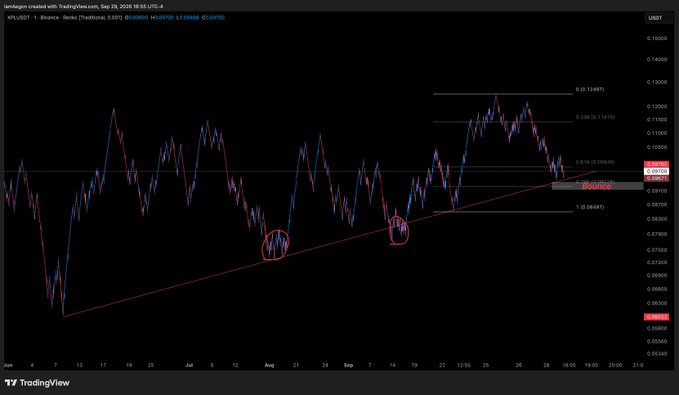Image resolution: width=679 pixels, height=395 pixels.
Task: Click the 0.06900 price axis label
Action: click(657, 275)
